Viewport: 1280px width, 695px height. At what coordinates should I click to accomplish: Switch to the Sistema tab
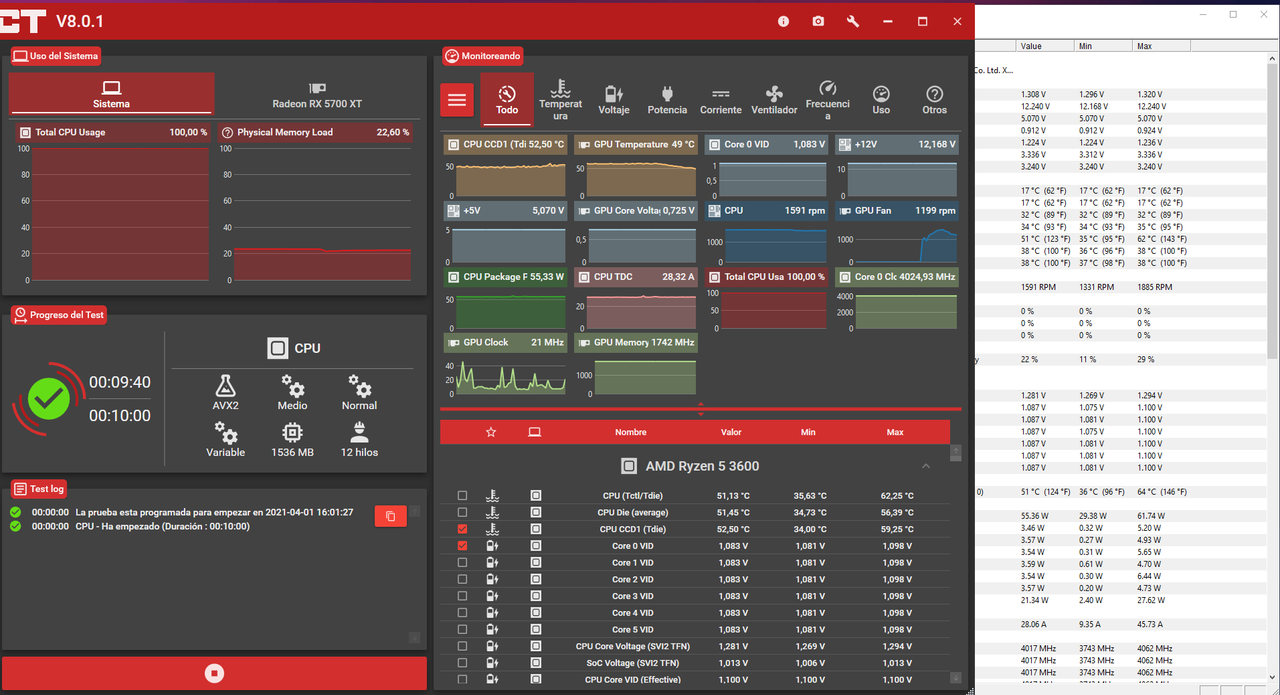coord(111,93)
